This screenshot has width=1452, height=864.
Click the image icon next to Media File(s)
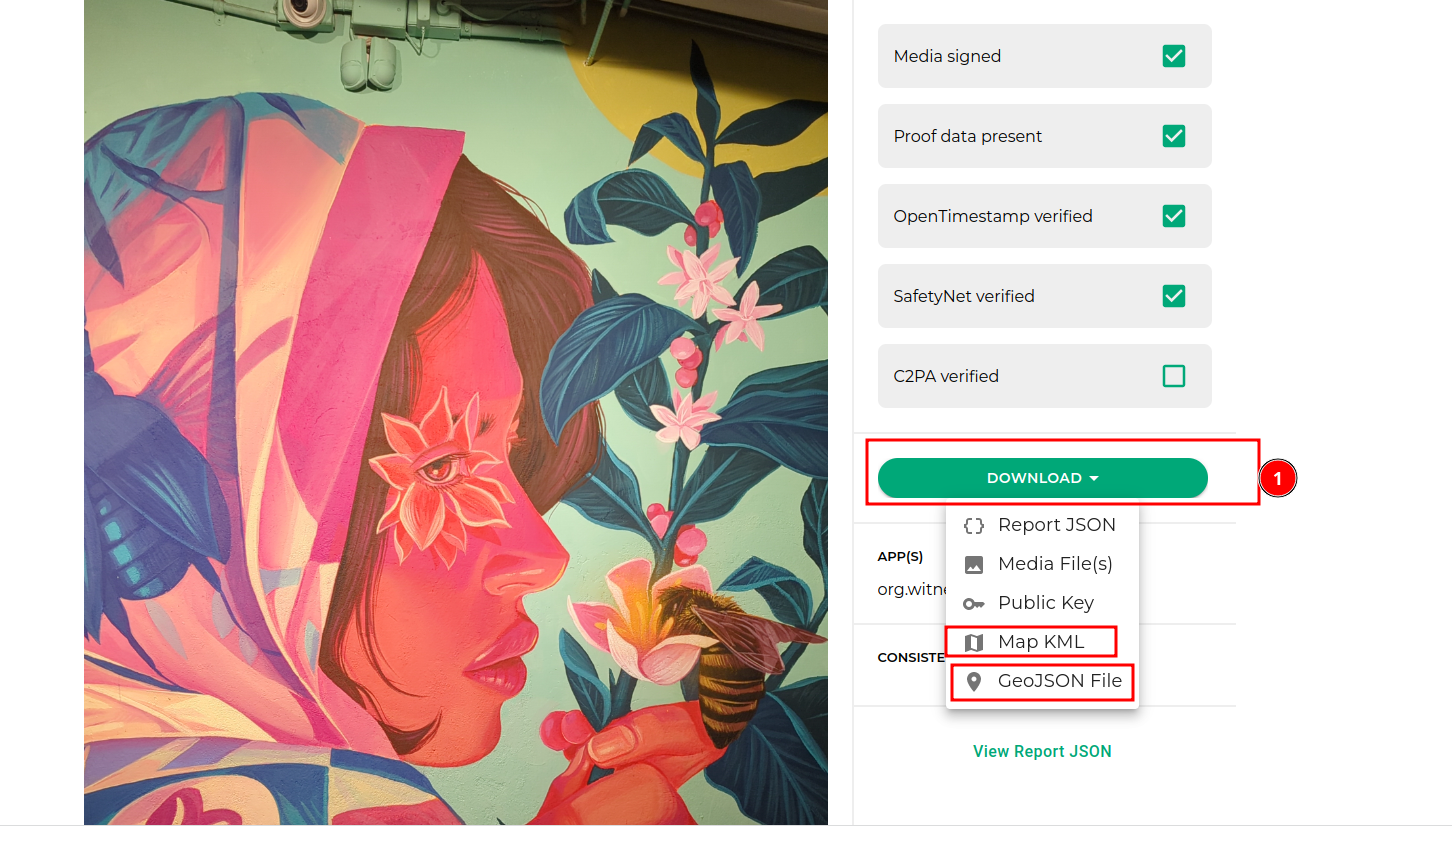coord(973,565)
